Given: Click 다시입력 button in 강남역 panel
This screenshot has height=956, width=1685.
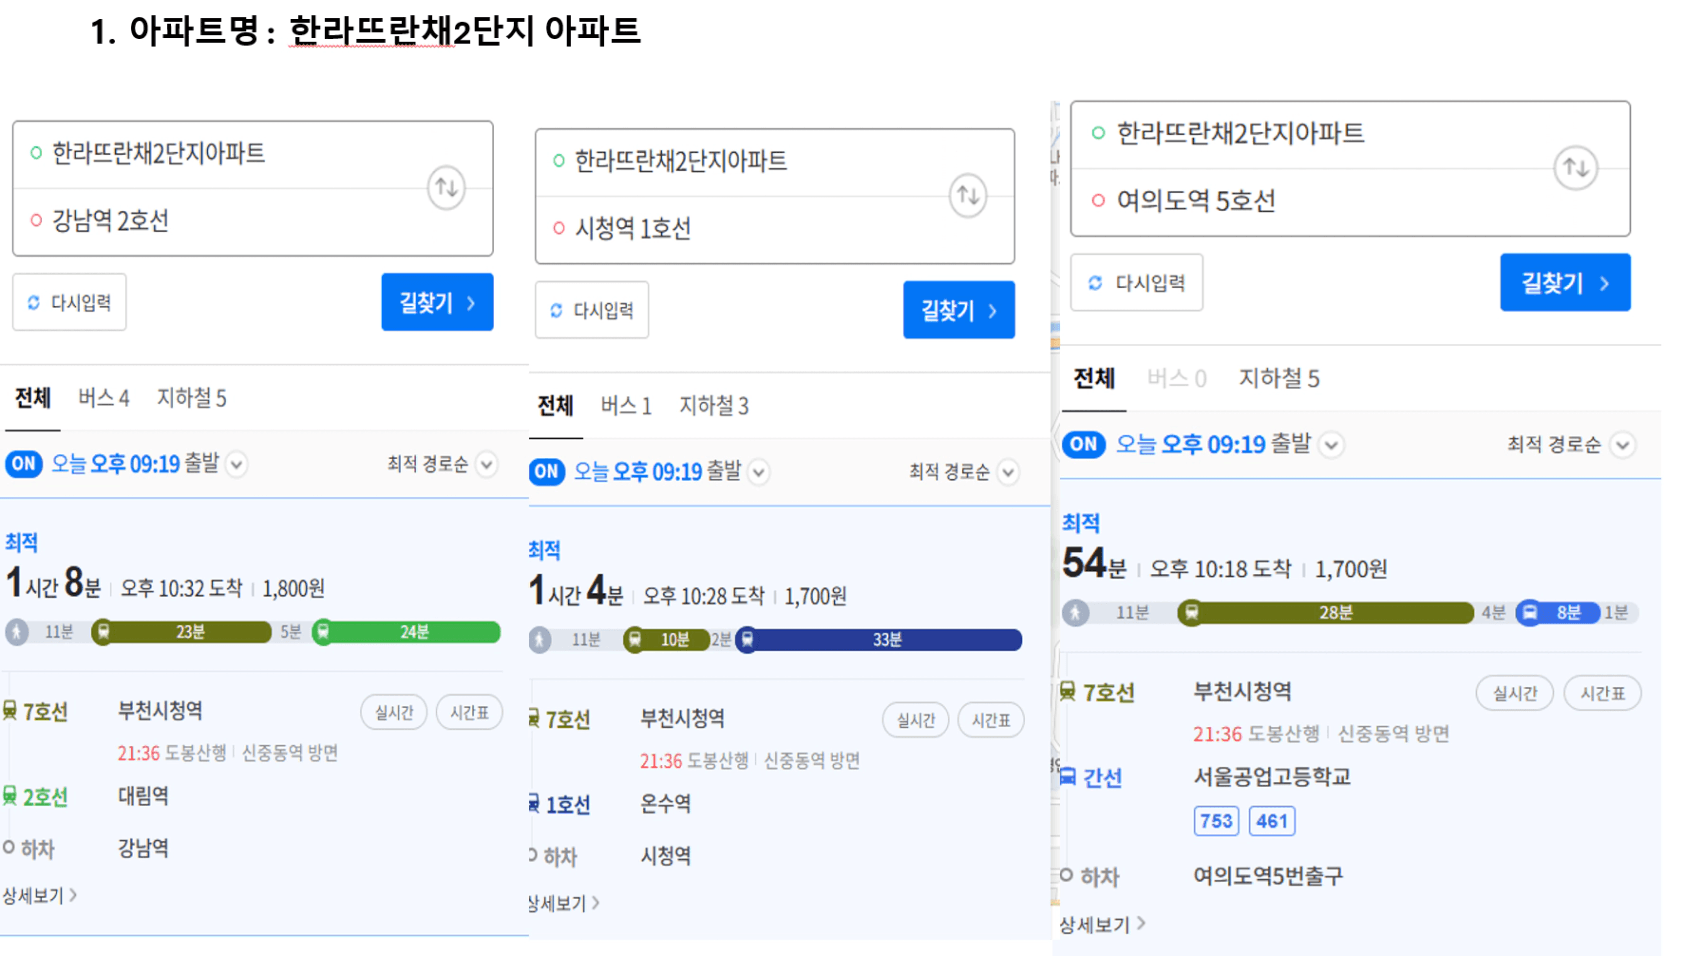Looking at the screenshot, I should (x=69, y=302).
